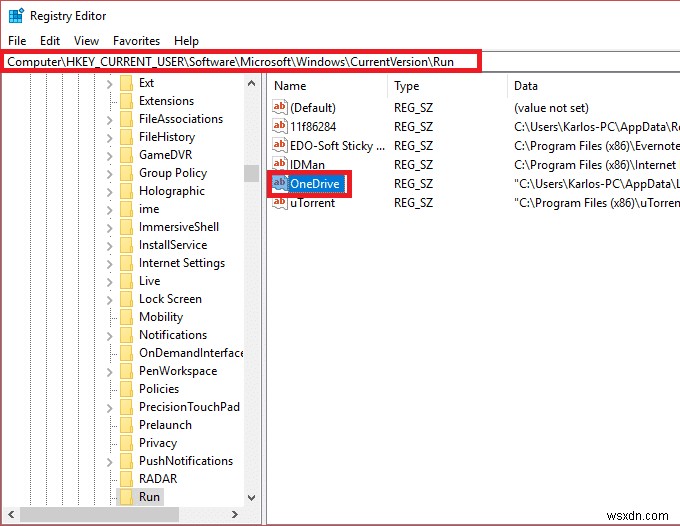
Task: Click the tree horizontal scrollbar thumb
Action: [99, 515]
